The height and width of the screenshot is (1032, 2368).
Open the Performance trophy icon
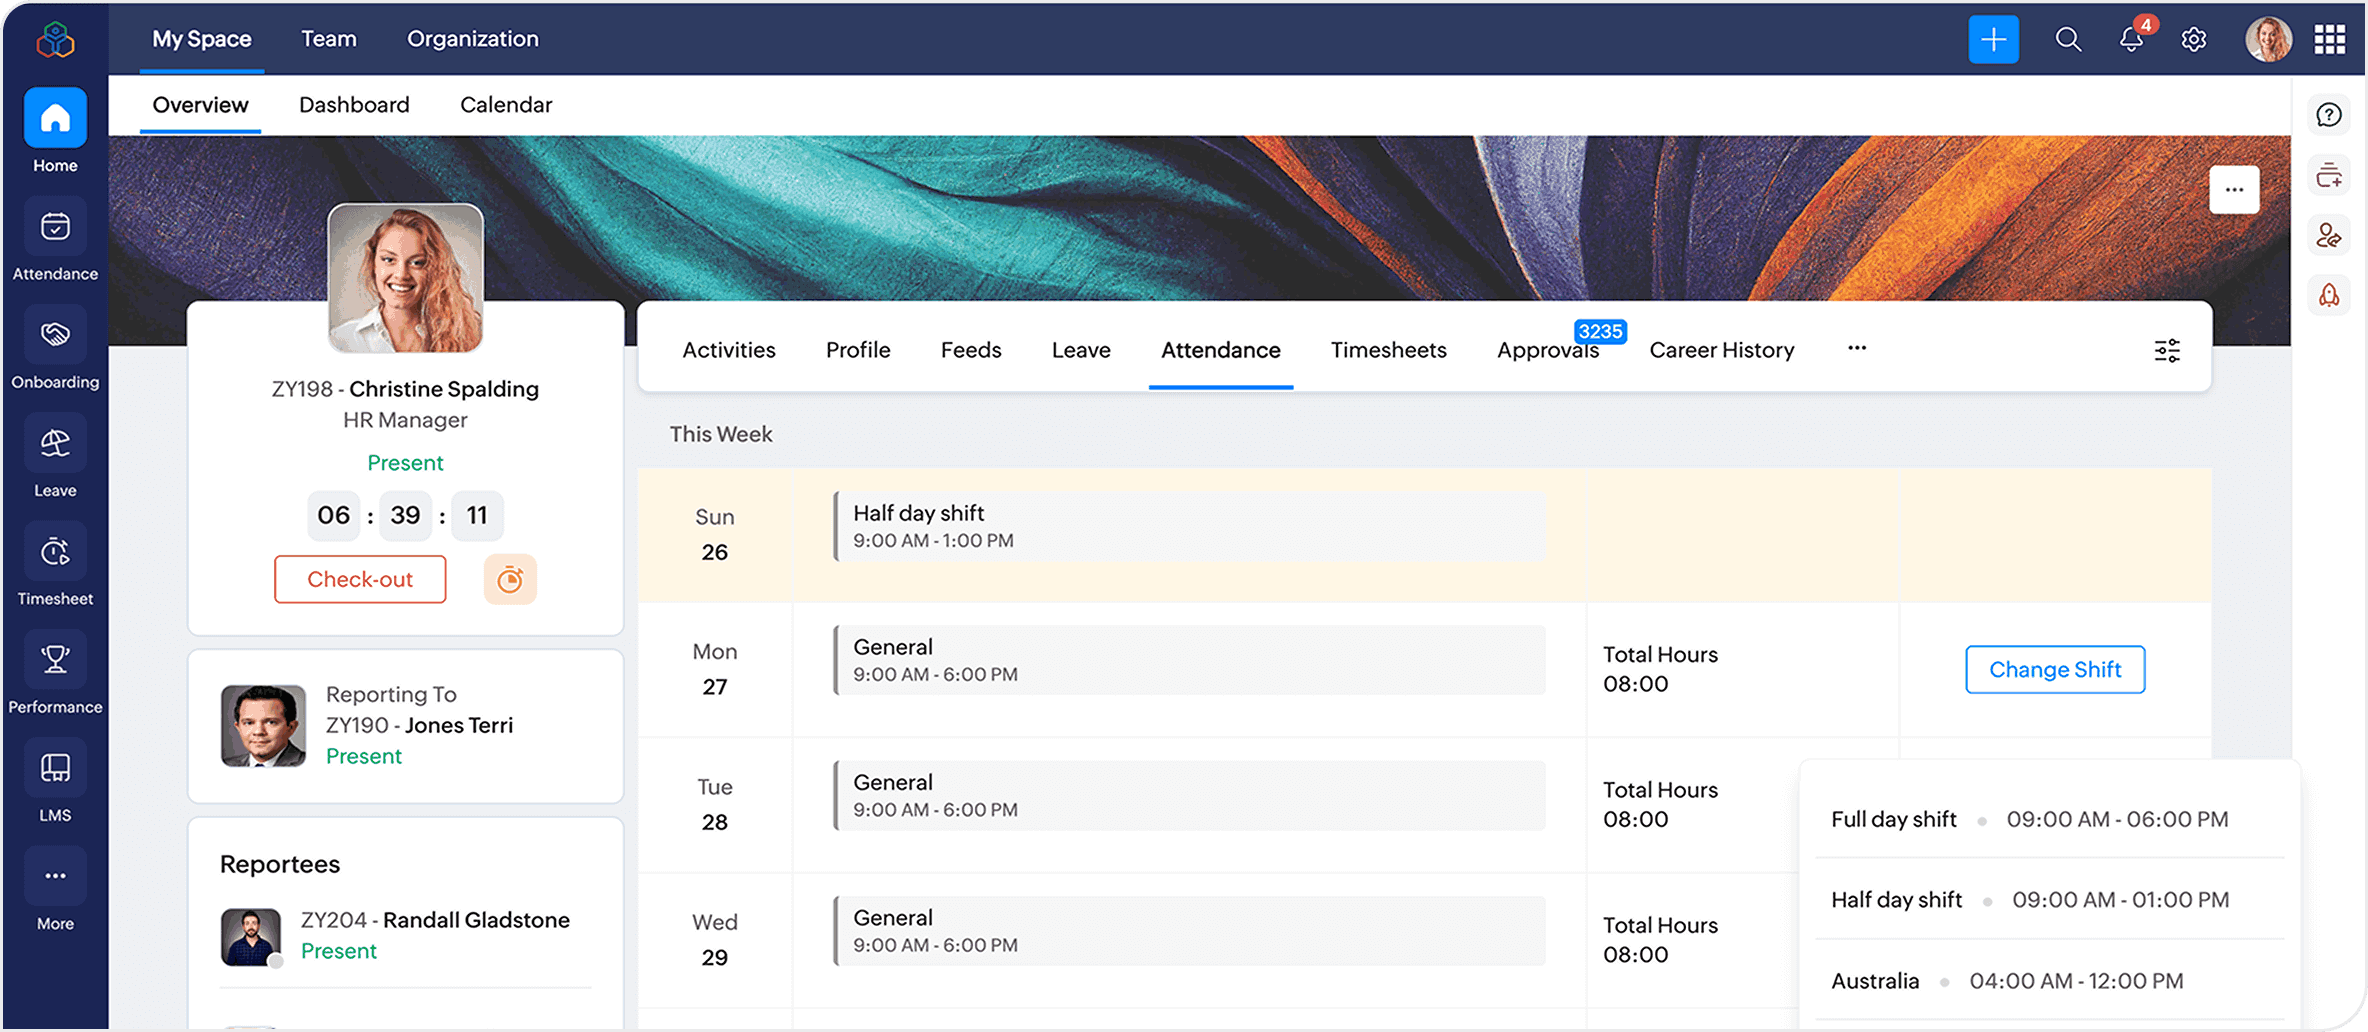[x=55, y=660]
